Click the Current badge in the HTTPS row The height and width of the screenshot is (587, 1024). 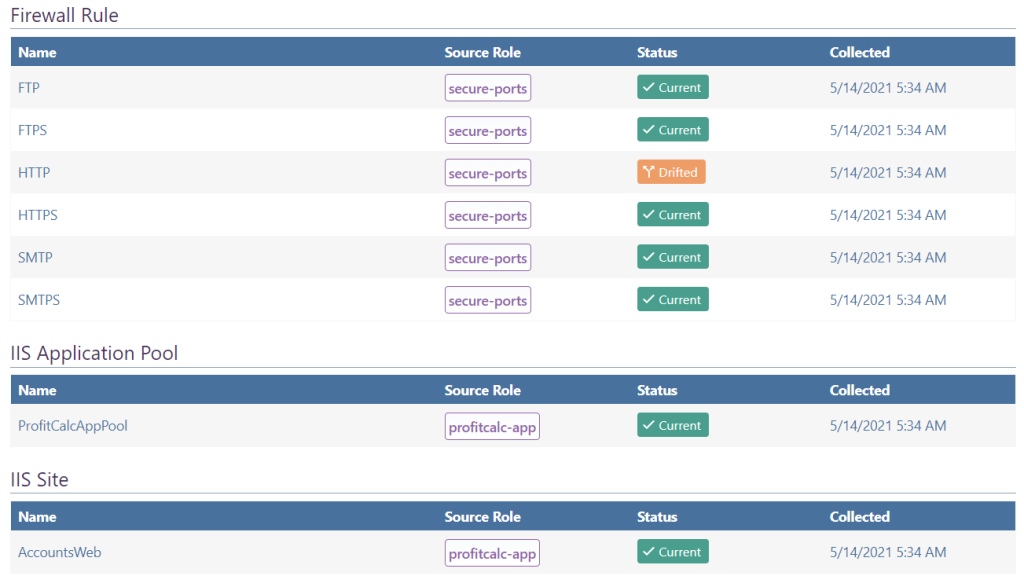[x=672, y=215]
